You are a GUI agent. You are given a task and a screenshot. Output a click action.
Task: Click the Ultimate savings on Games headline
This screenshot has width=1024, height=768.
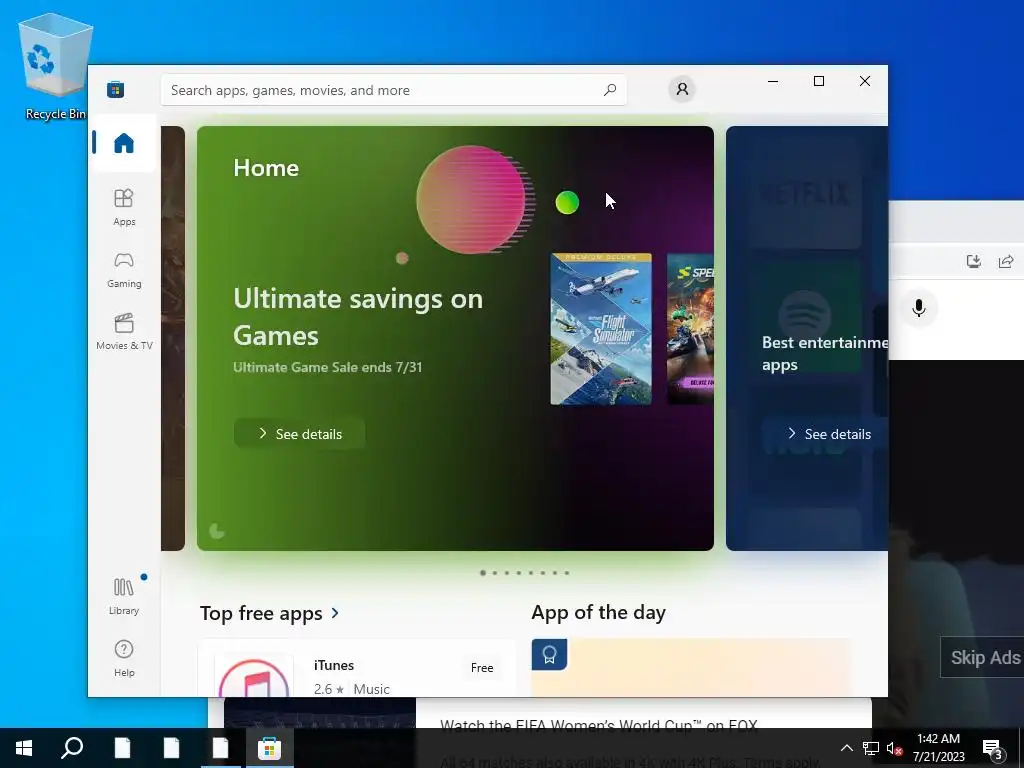358,317
